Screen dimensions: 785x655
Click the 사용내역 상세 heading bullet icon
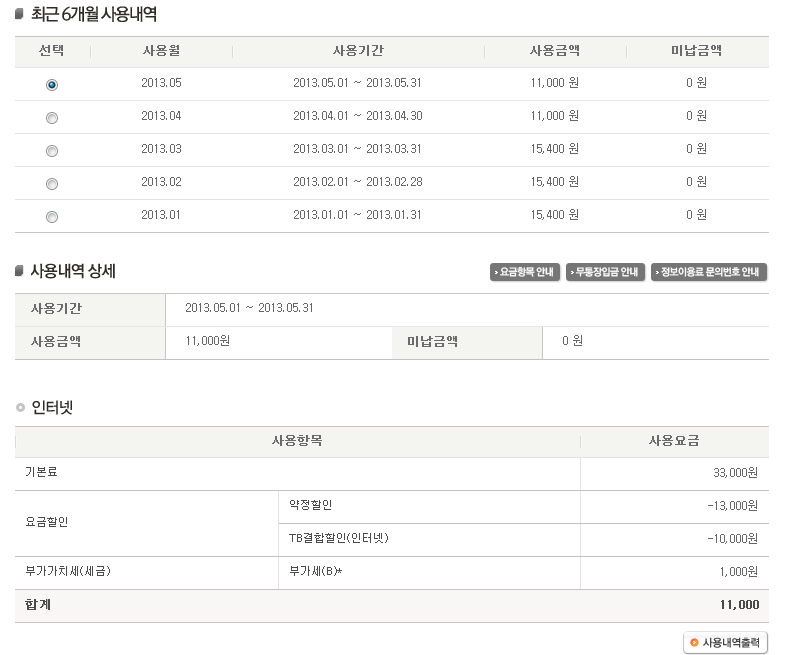[20, 271]
